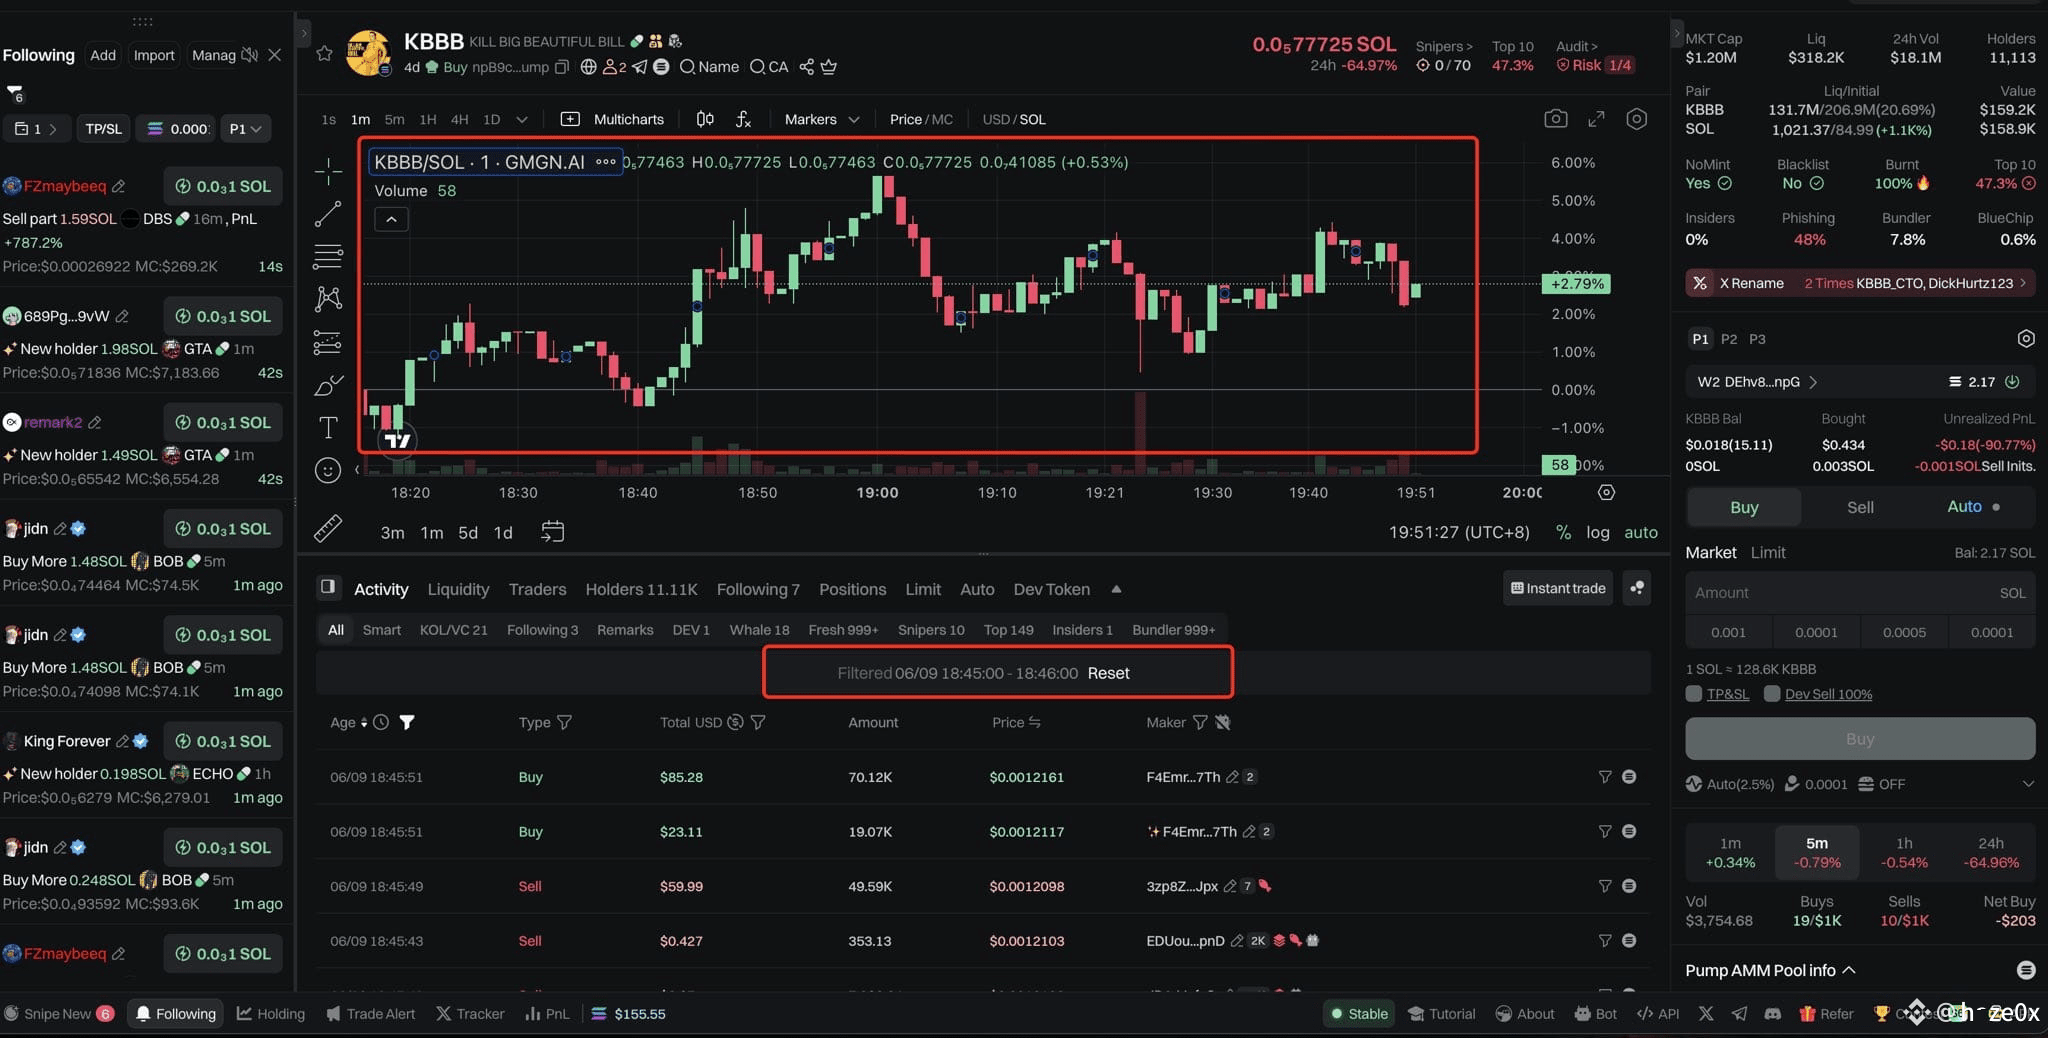Select the ruler measure tool

point(328,528)
